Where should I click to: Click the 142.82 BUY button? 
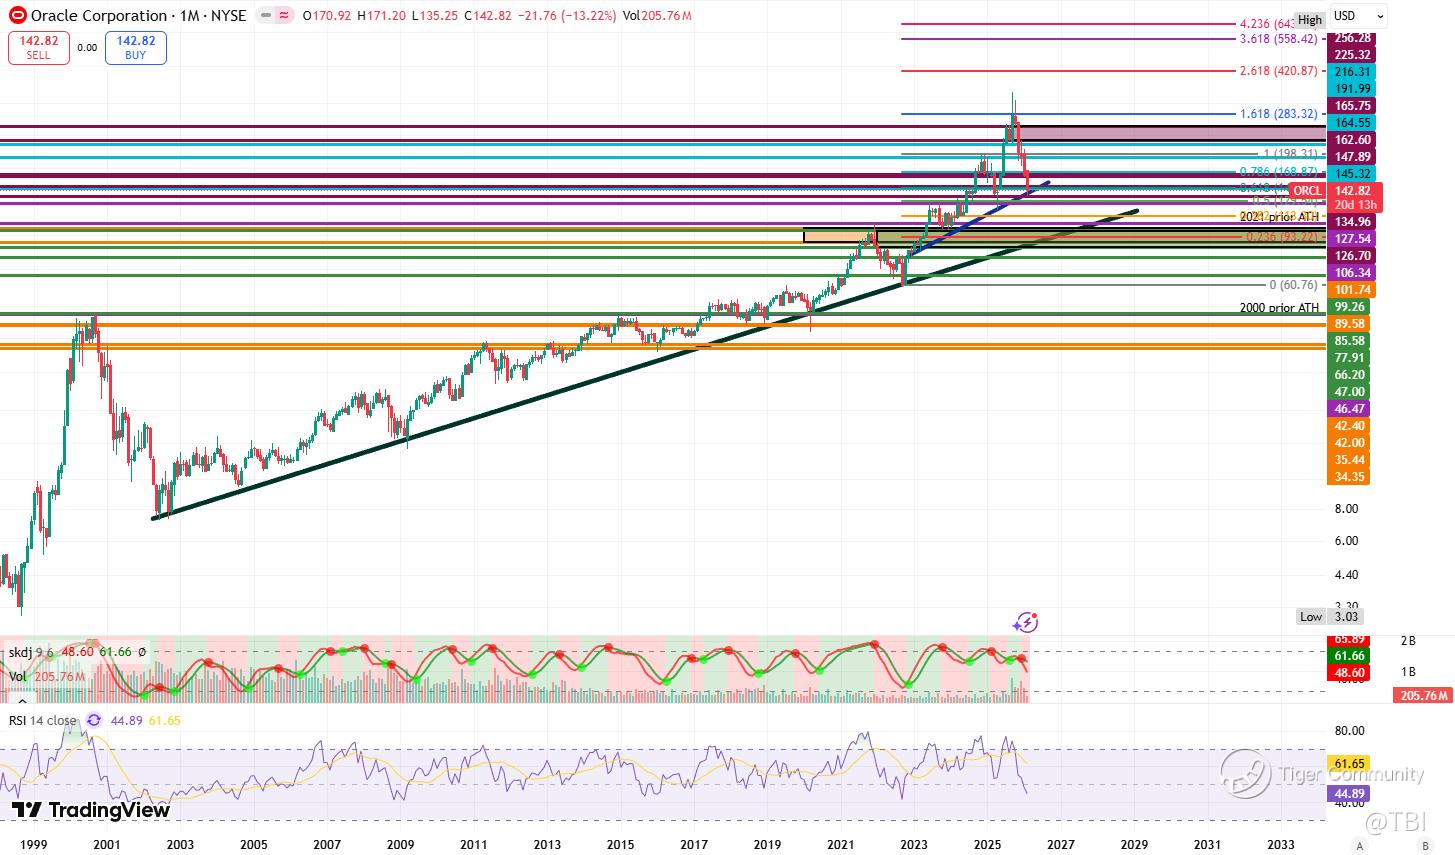[135, 48]
